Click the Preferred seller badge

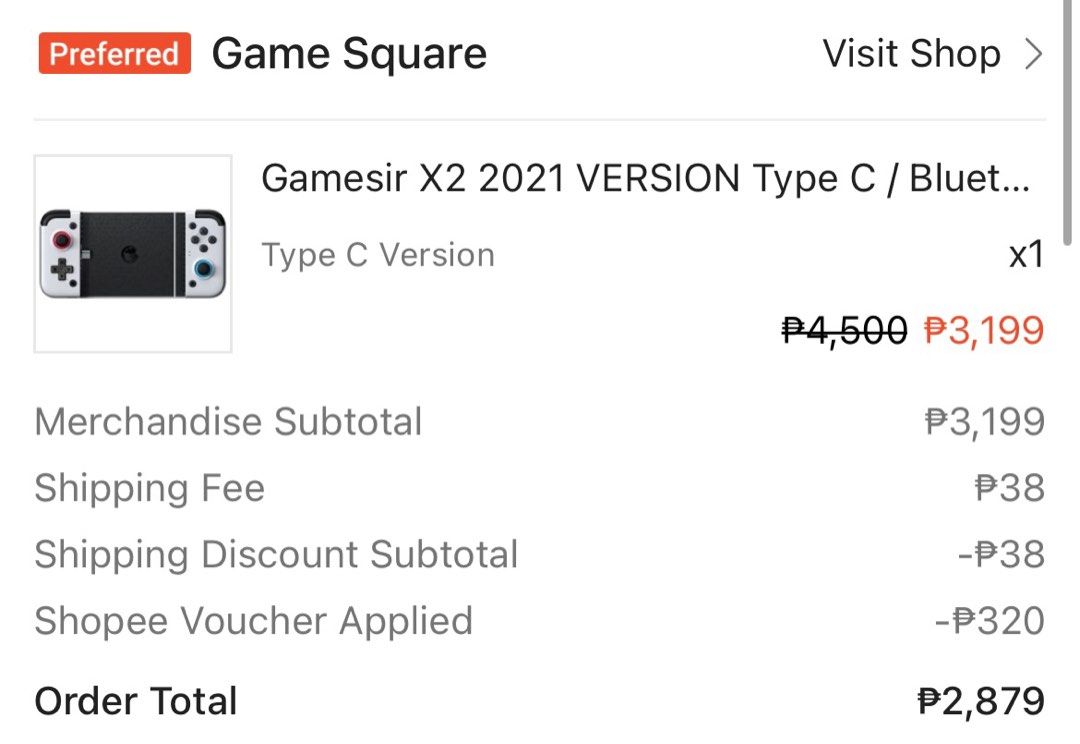114,54
